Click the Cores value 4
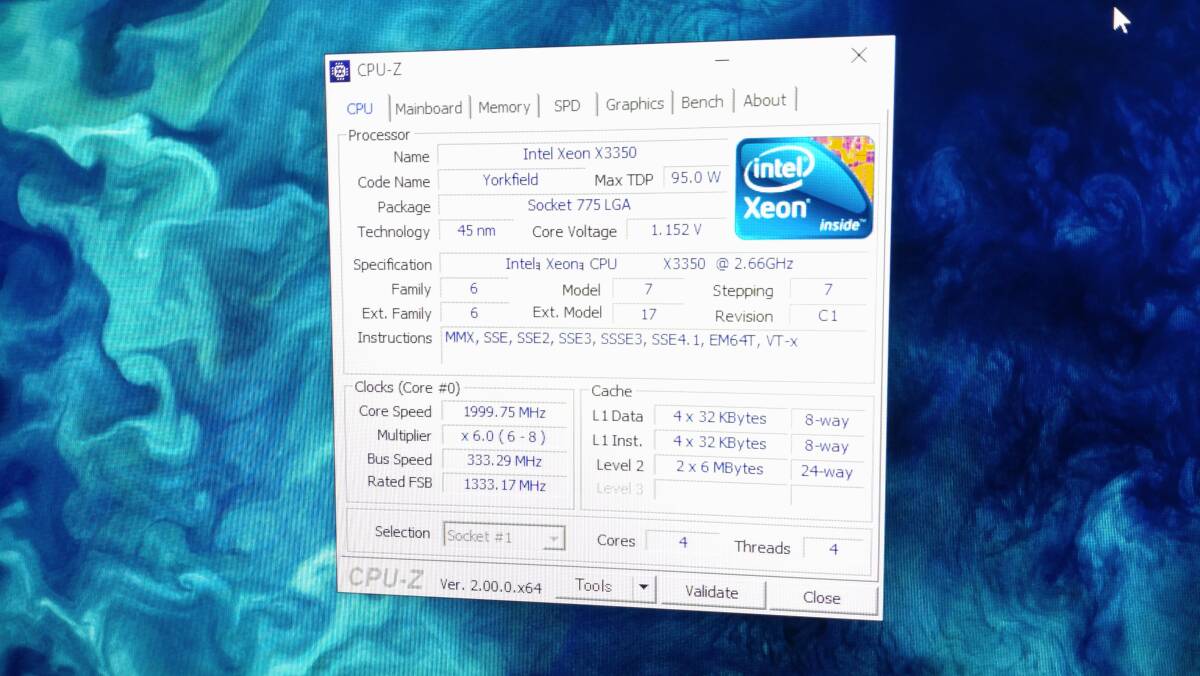1200x676 pixels. (682, 542)
